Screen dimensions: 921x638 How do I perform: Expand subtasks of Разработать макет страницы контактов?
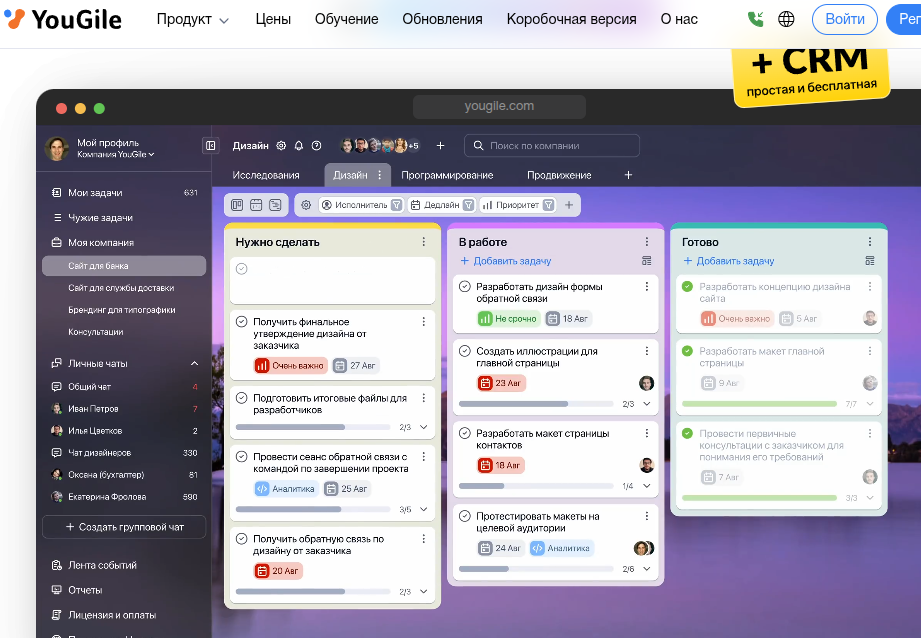[x=647, y=486]
